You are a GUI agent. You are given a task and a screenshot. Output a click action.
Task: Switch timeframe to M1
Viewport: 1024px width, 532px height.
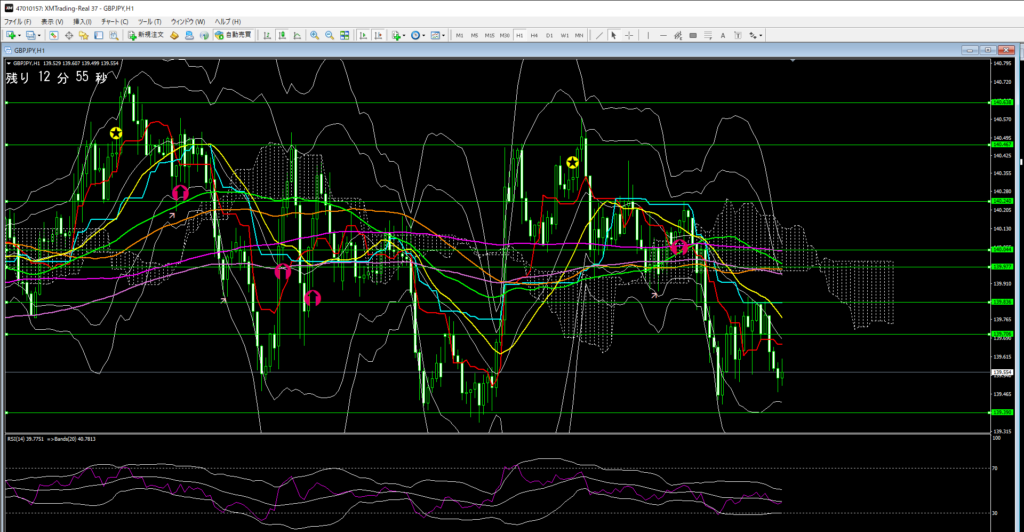[459, 35]
